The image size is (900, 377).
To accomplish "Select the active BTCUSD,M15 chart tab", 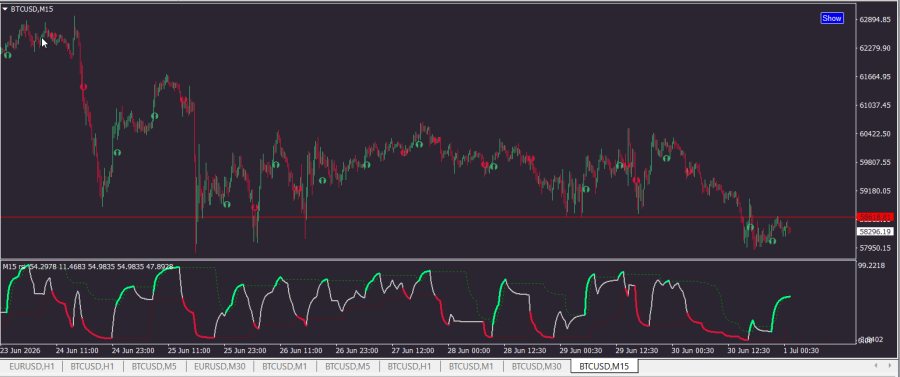I will pyautogui.click(x=604, y=366).
